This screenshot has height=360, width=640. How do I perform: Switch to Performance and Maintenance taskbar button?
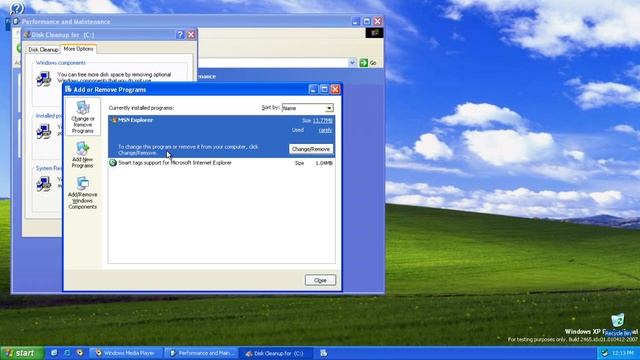[201, 353]
